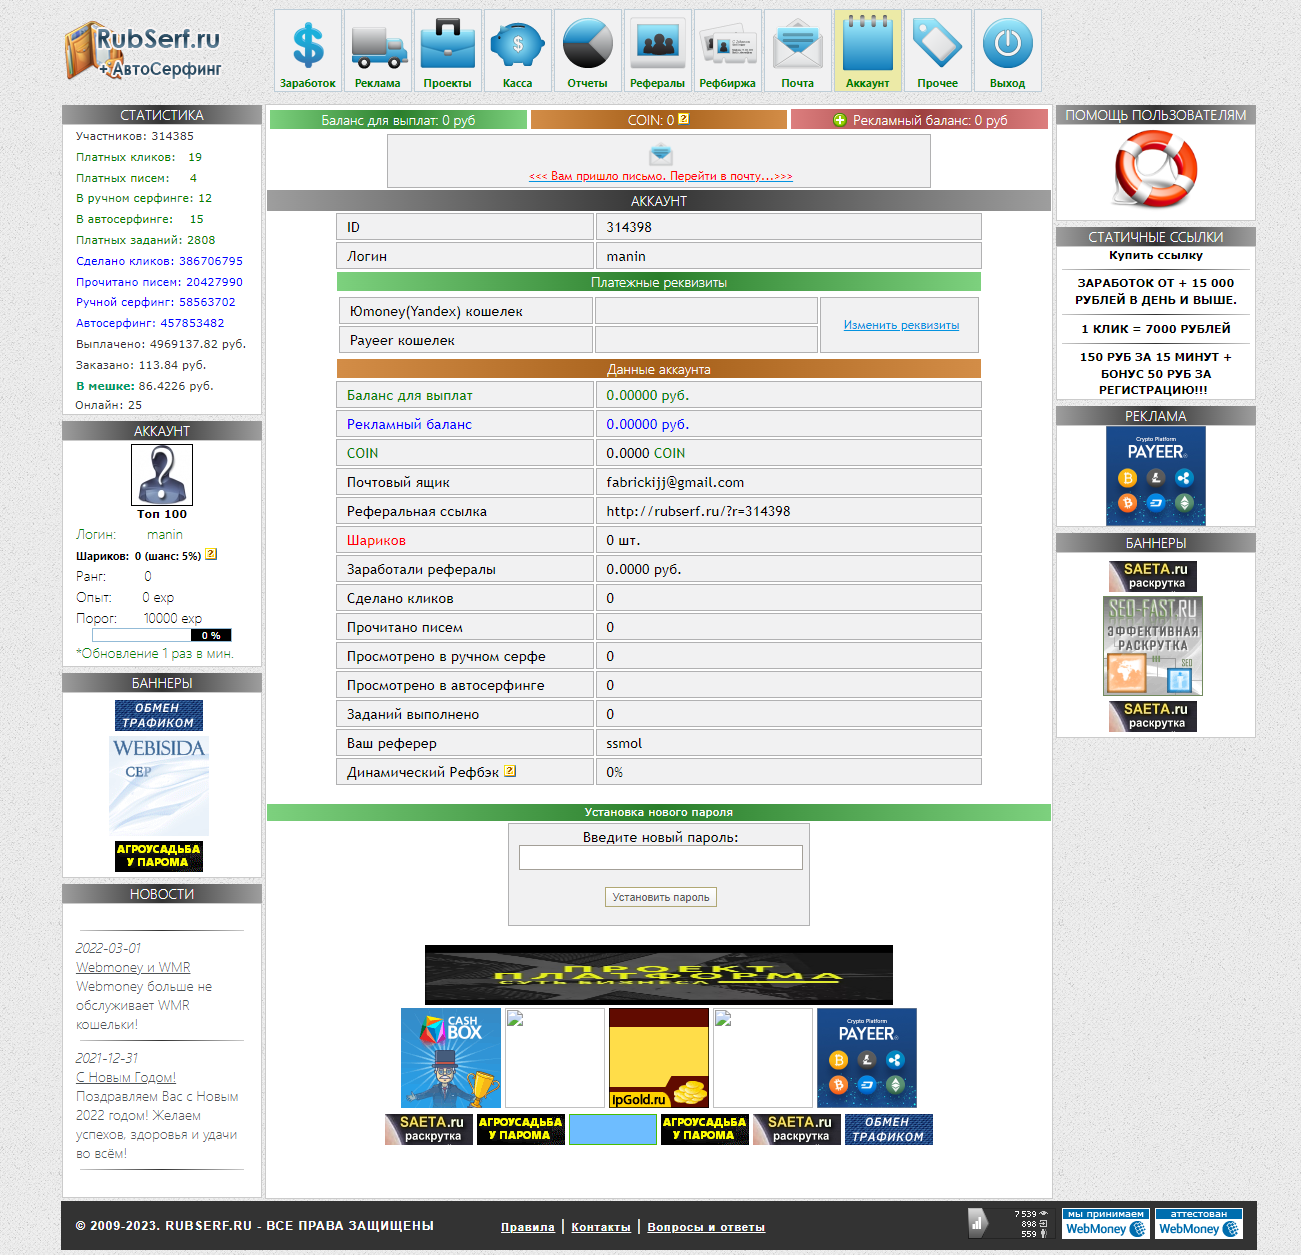
Task: Open the Проекты briefcase icon
Action: 448,51
